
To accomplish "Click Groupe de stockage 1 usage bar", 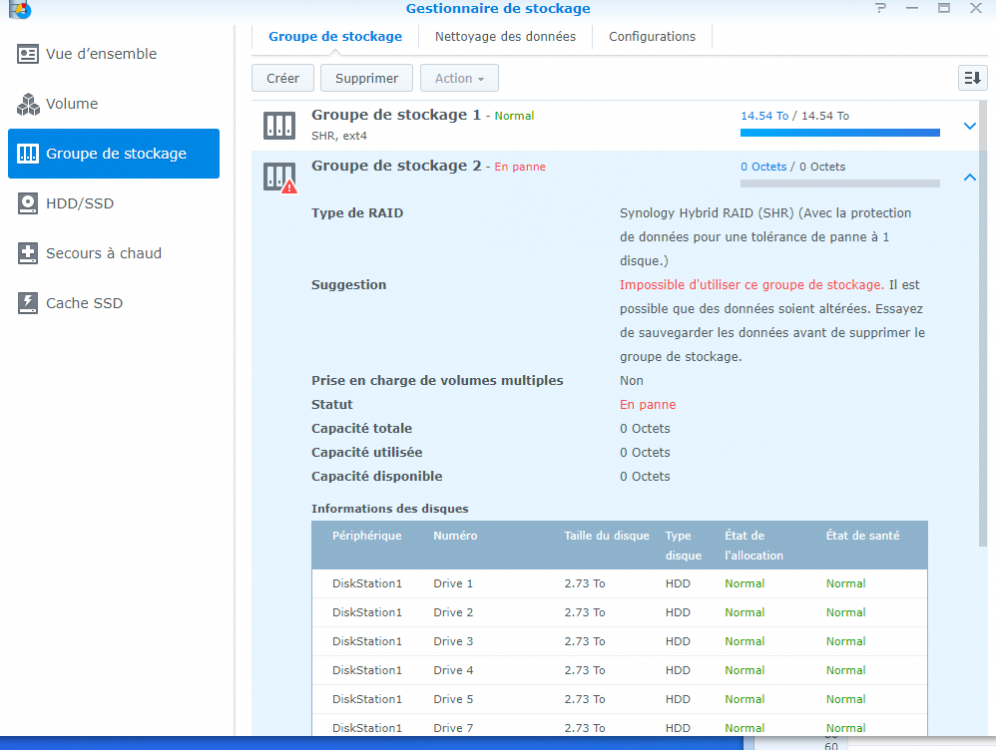I will click(839, 132).
